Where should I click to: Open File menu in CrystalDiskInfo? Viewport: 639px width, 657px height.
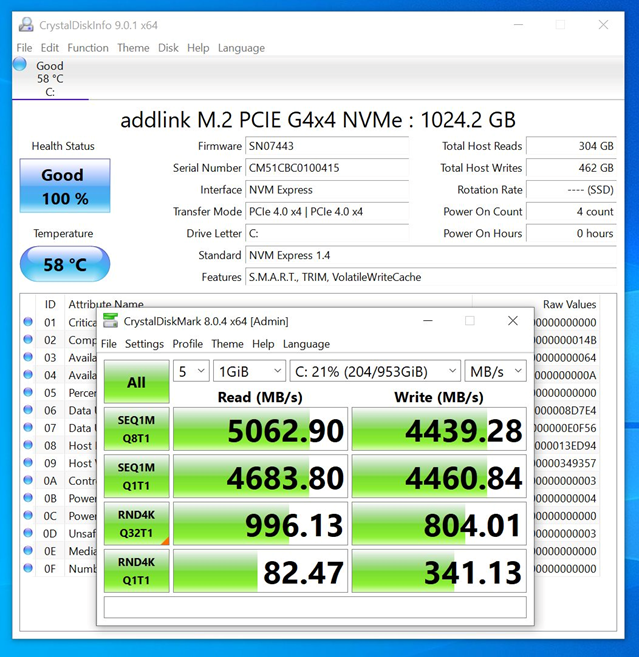click(x=24, y=48)
